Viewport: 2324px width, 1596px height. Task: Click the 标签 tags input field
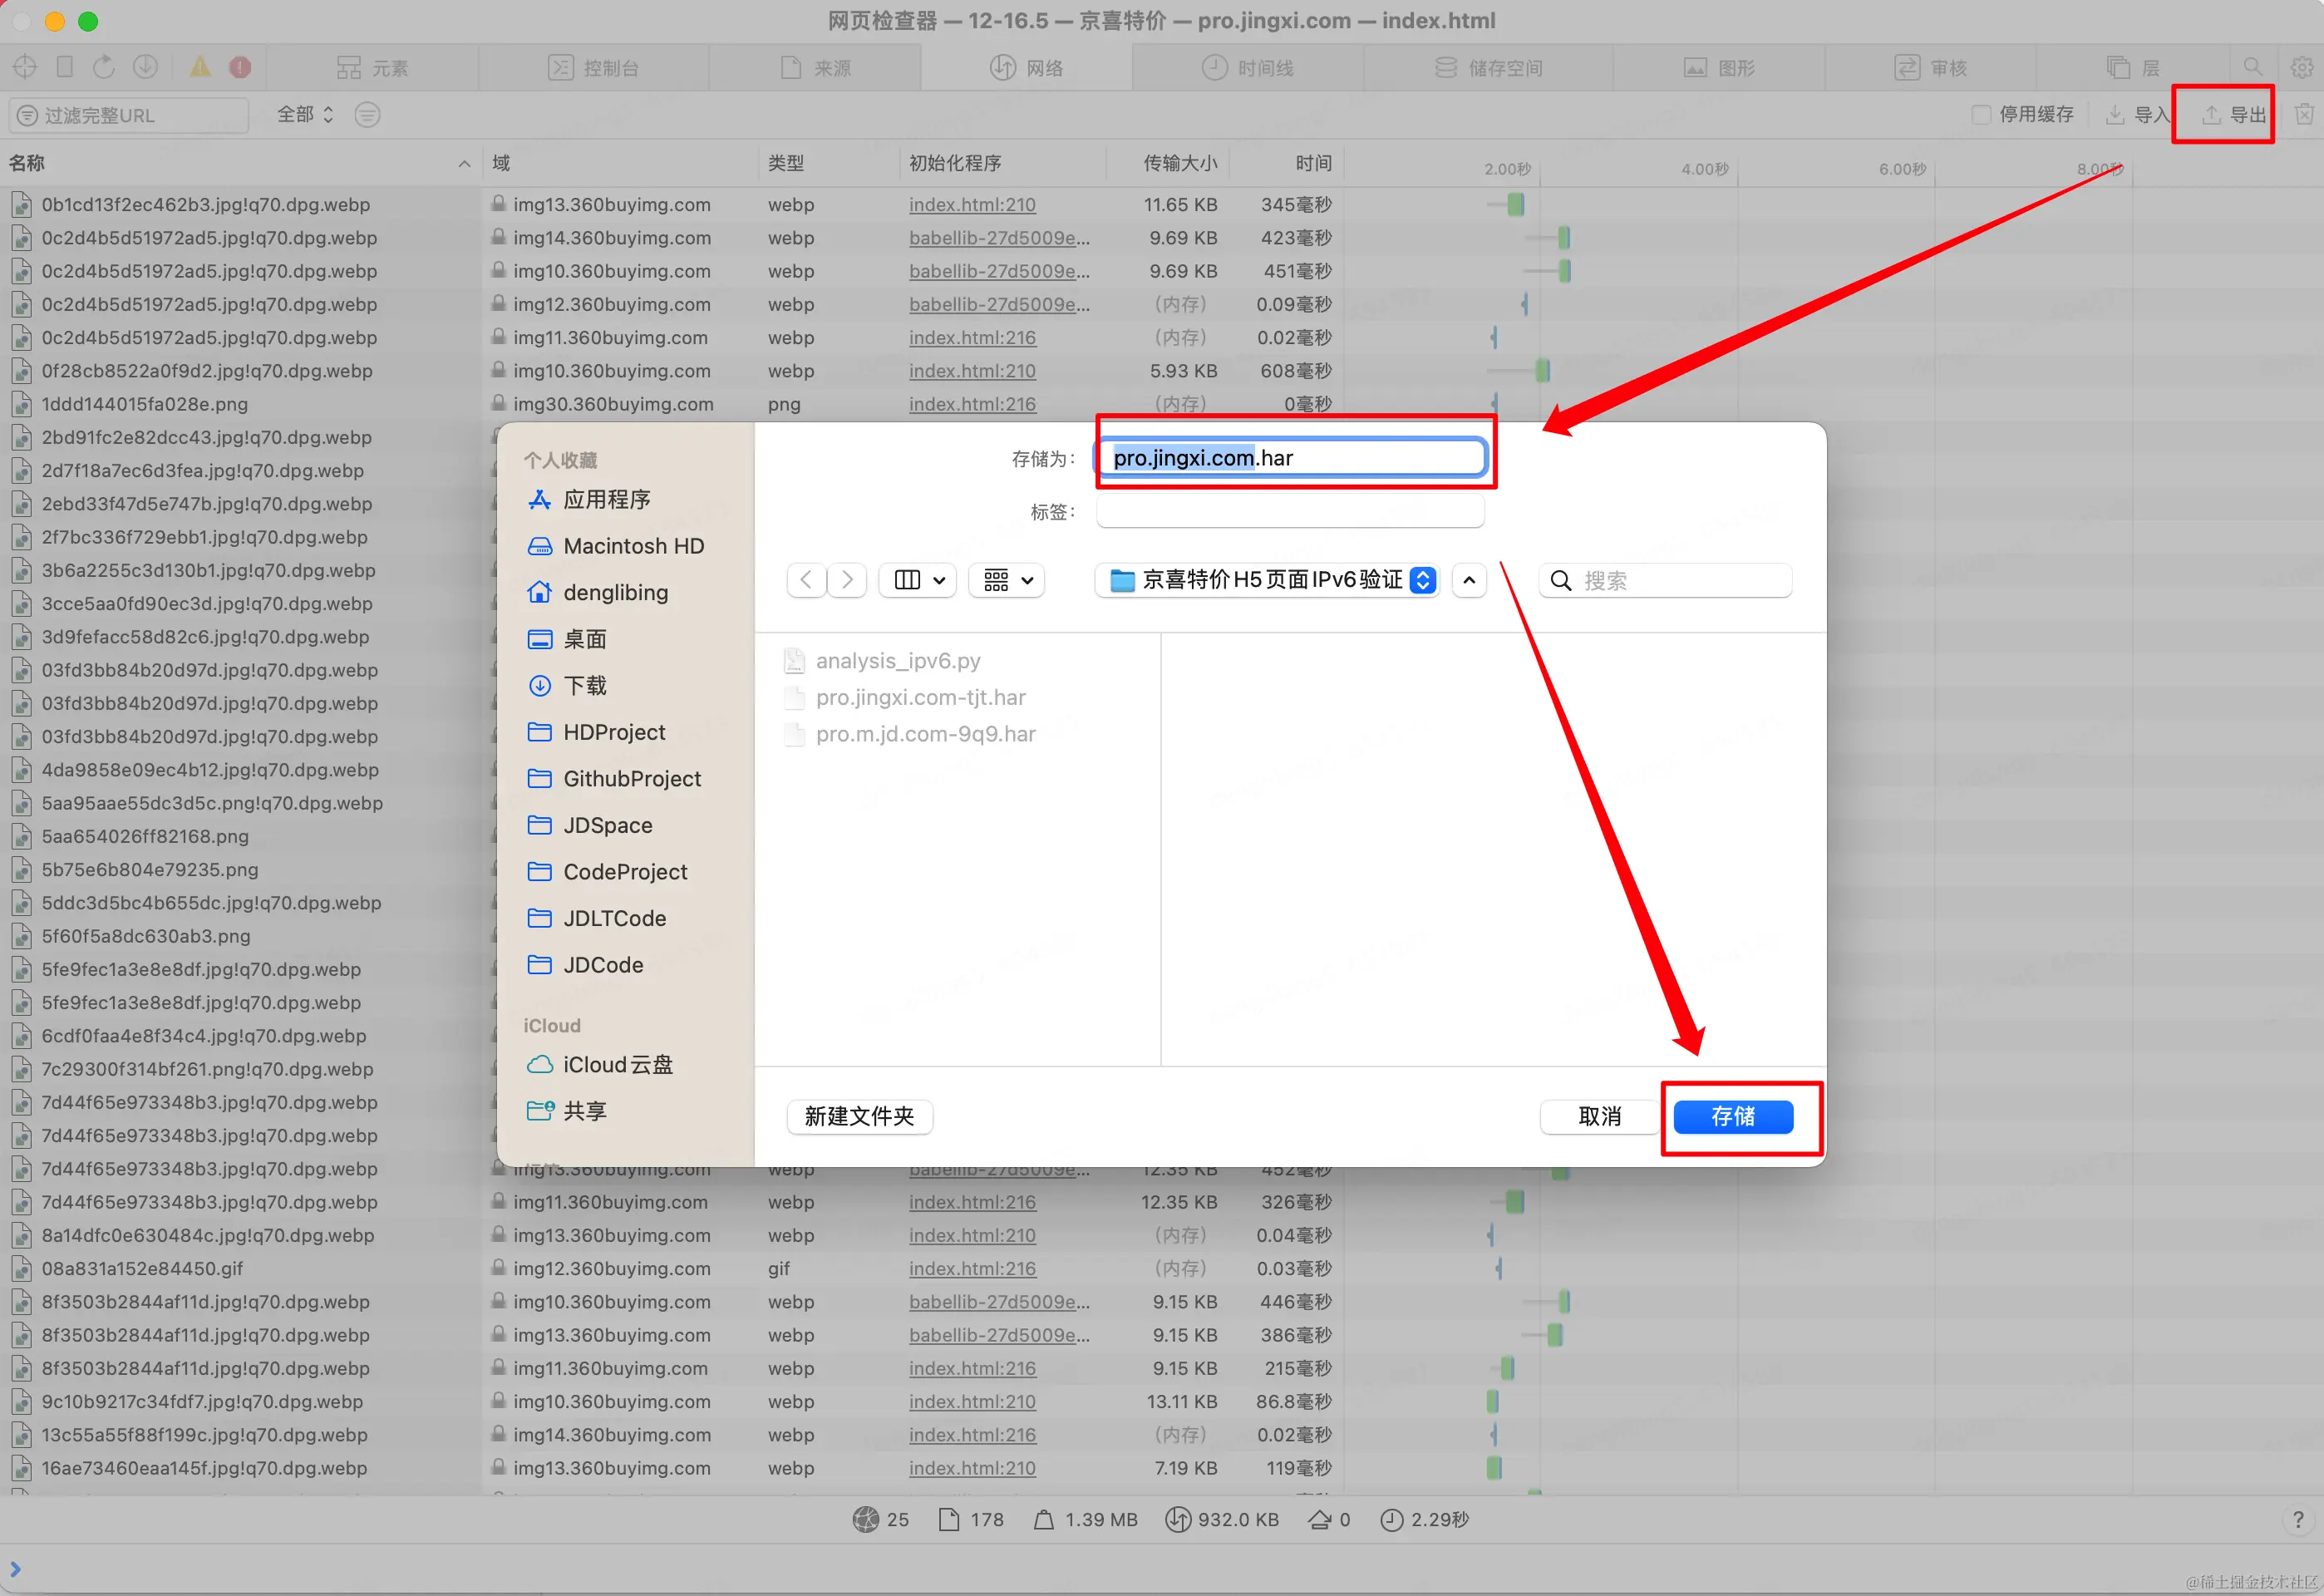[1289, 512]
